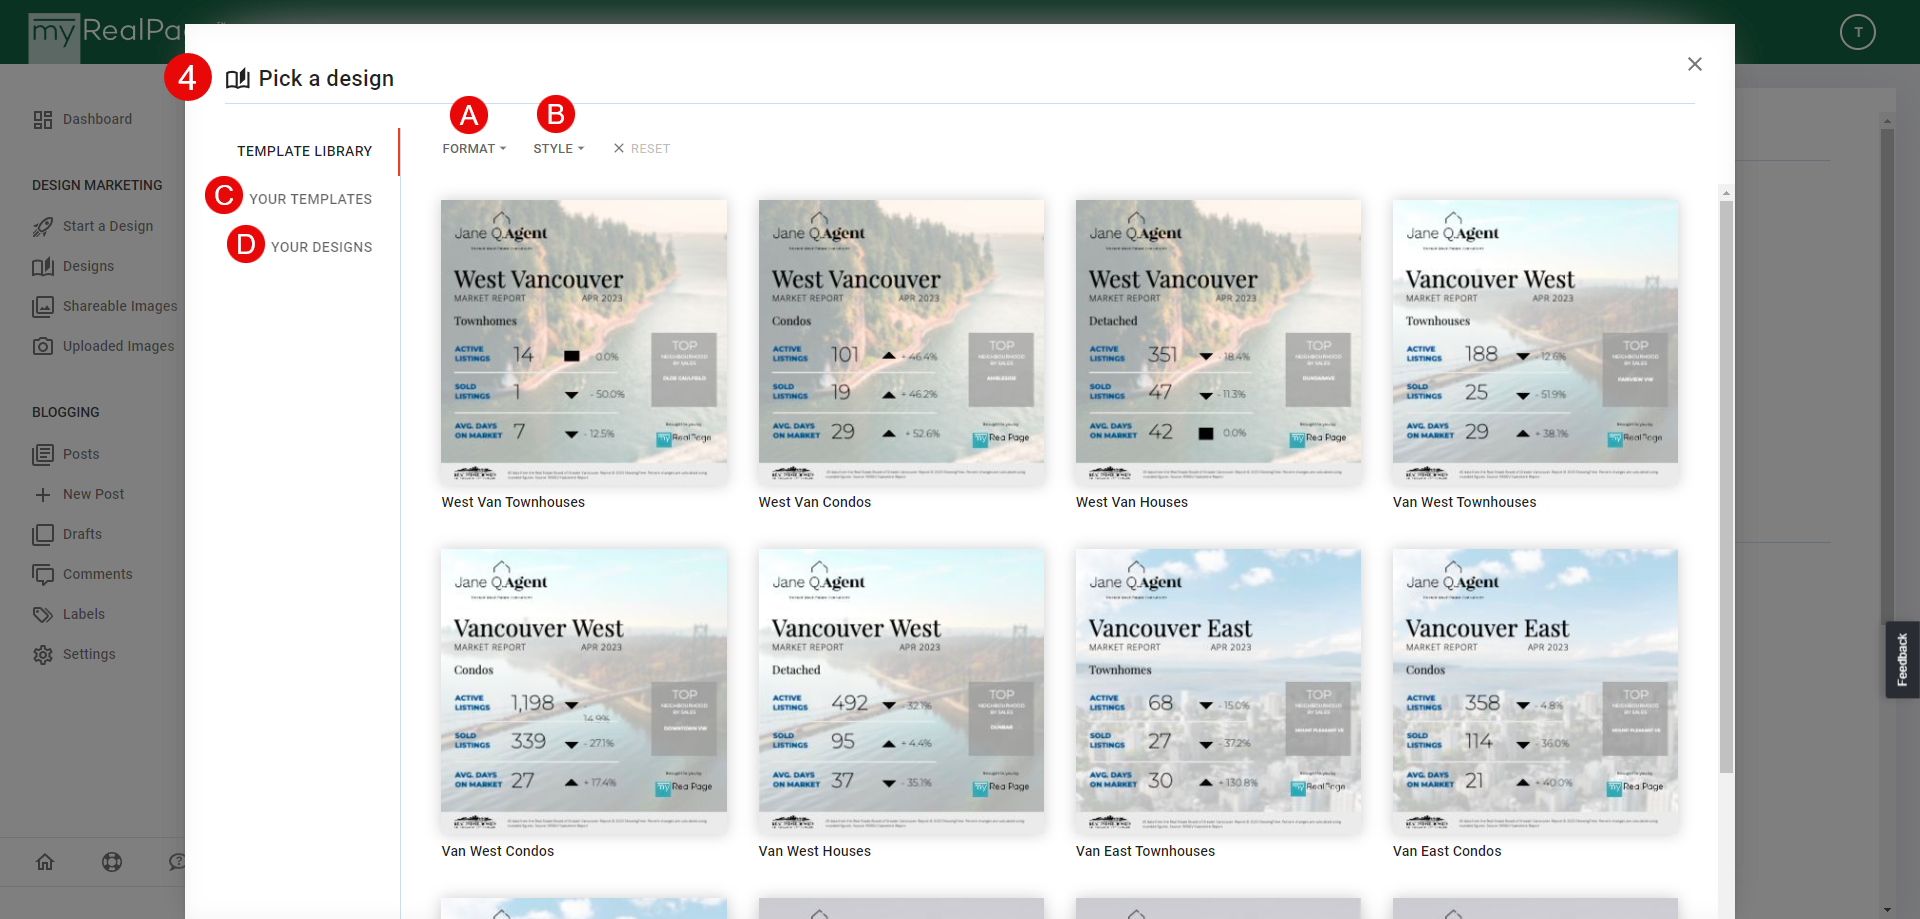Viewport: 1920px width, 919px height.
Task: Click the home icon at sidebar bottom
Action: 45,862
